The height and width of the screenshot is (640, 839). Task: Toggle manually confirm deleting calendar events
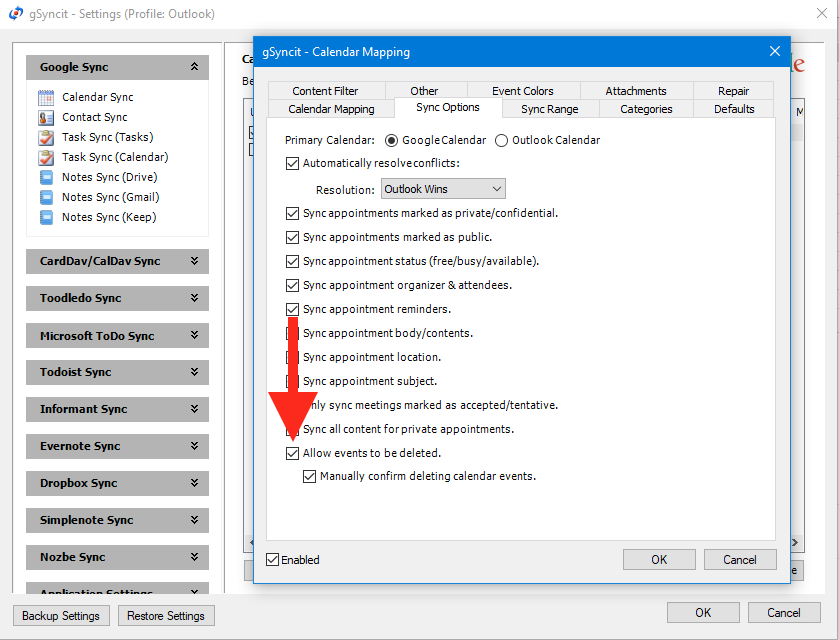tap(309, 476)
